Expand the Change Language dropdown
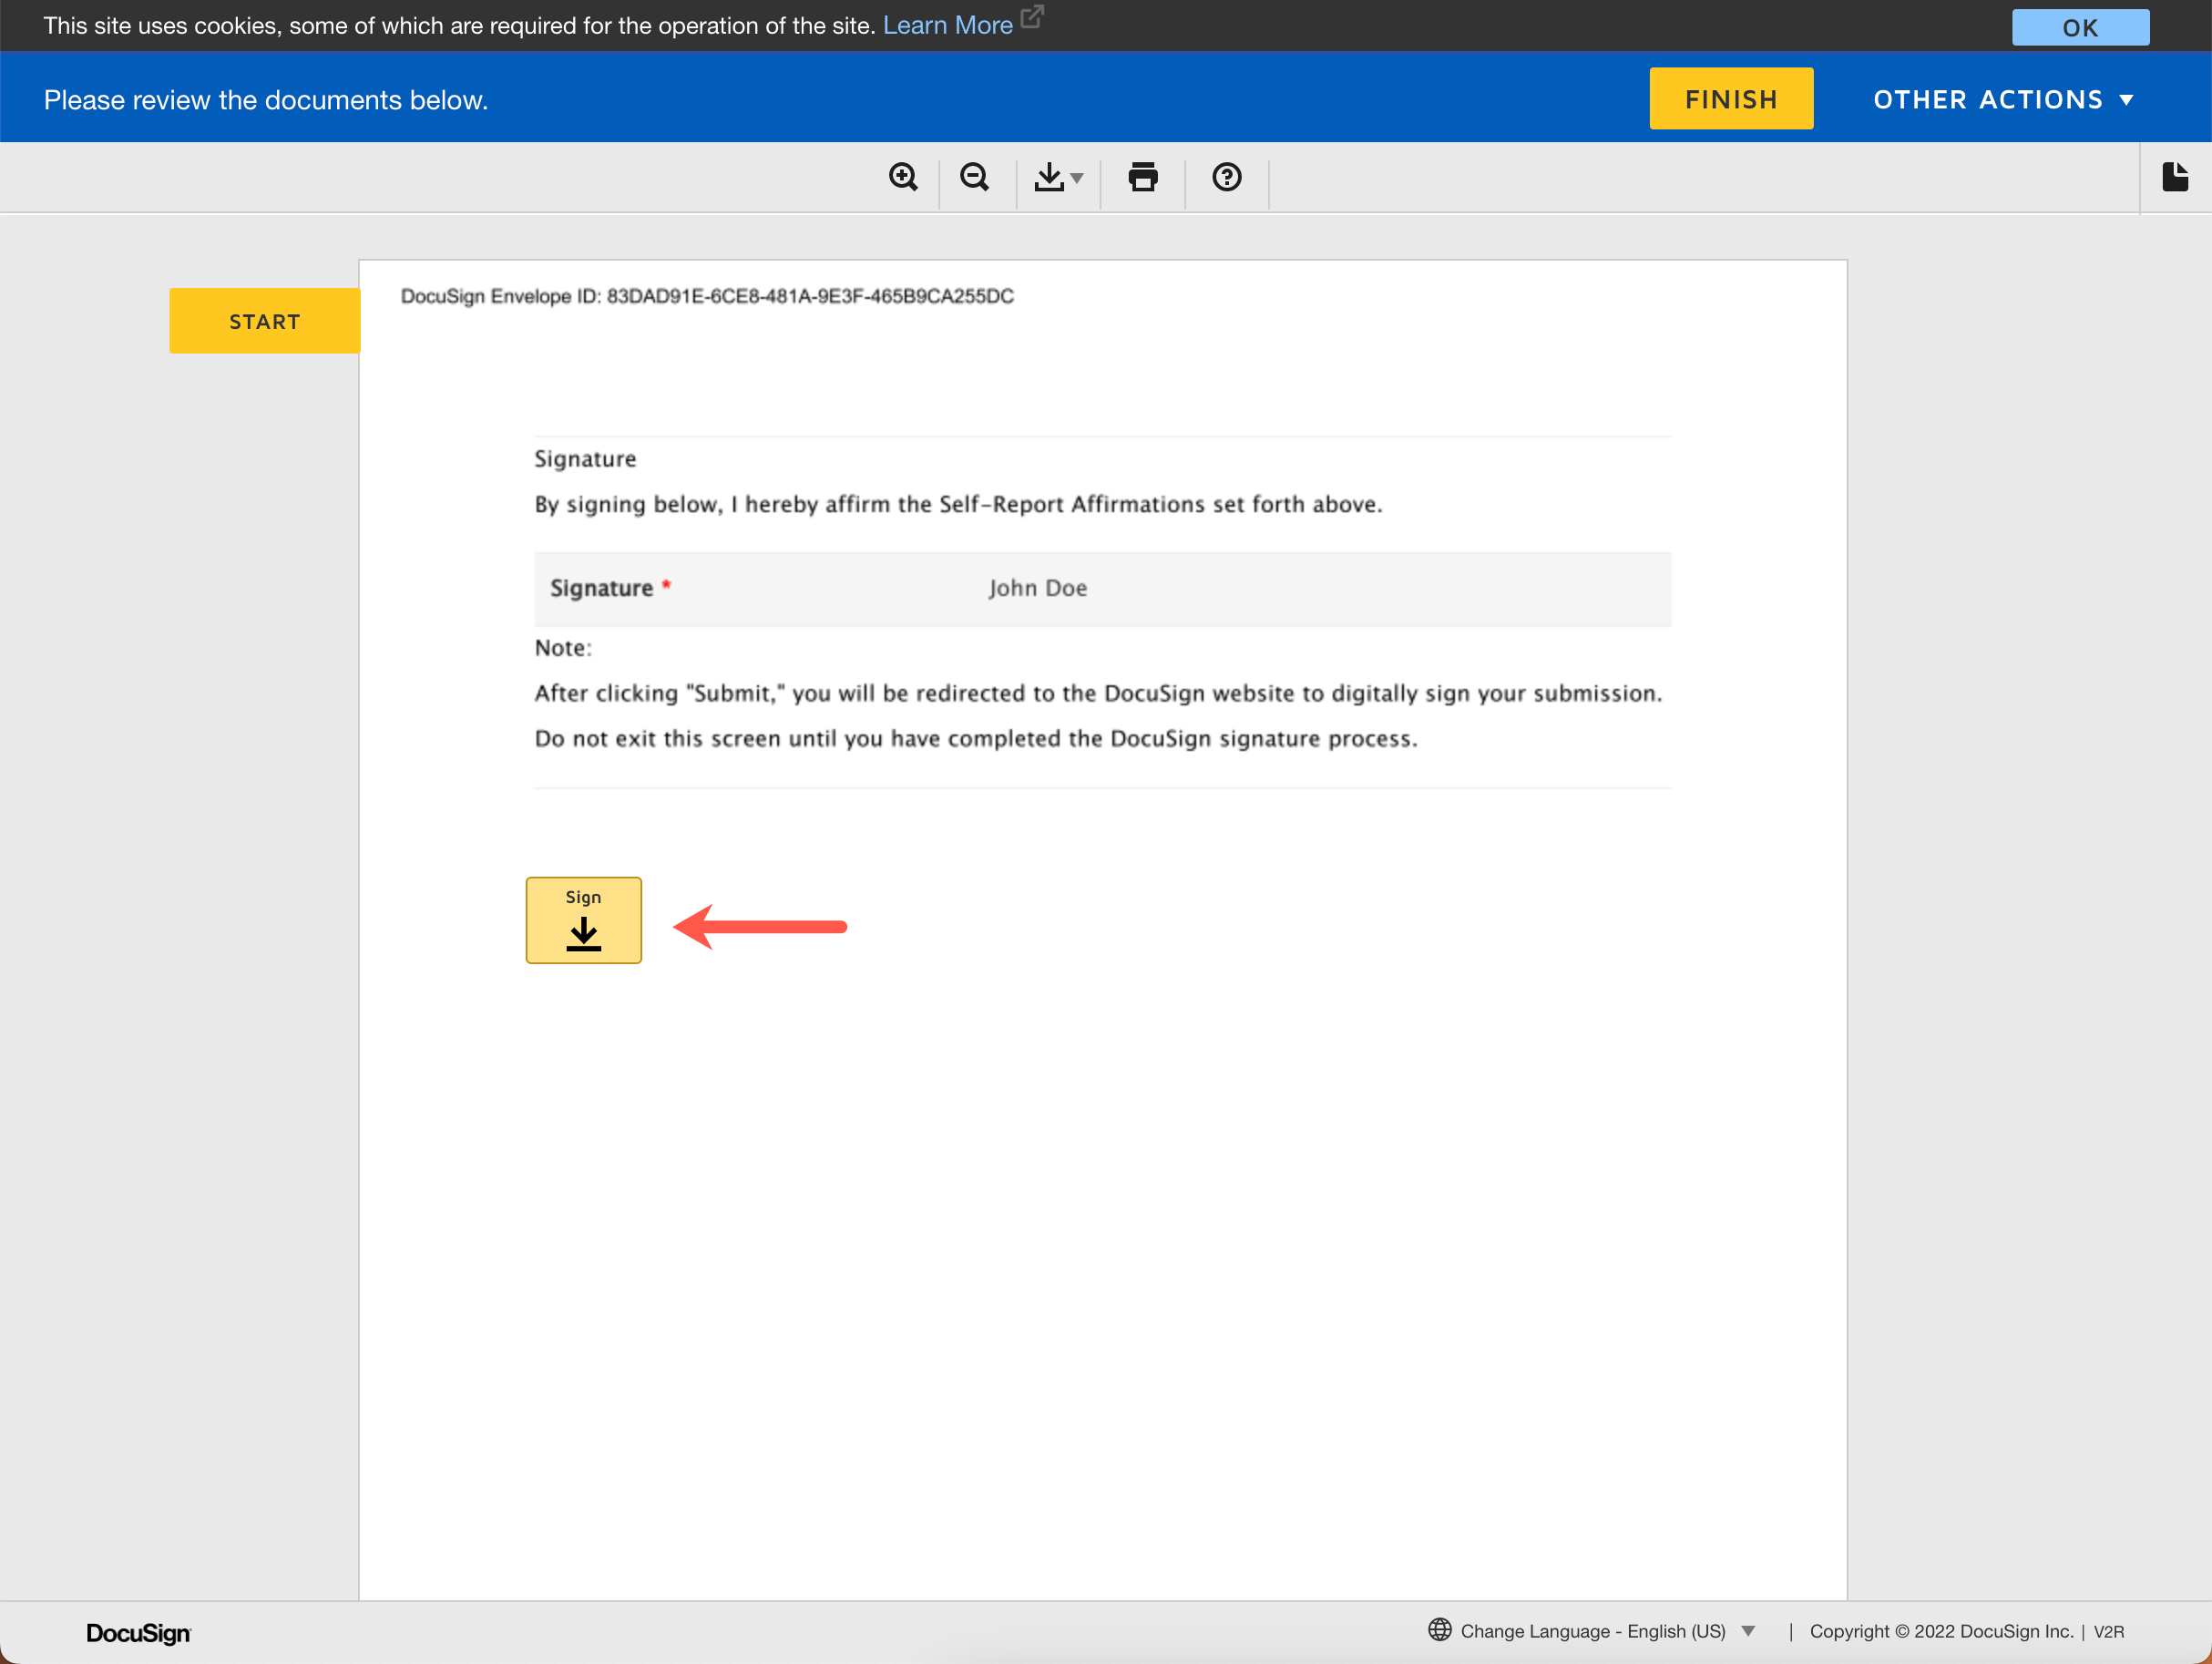Viewport: 2212px width, 1664px height. [1747, 1631]
